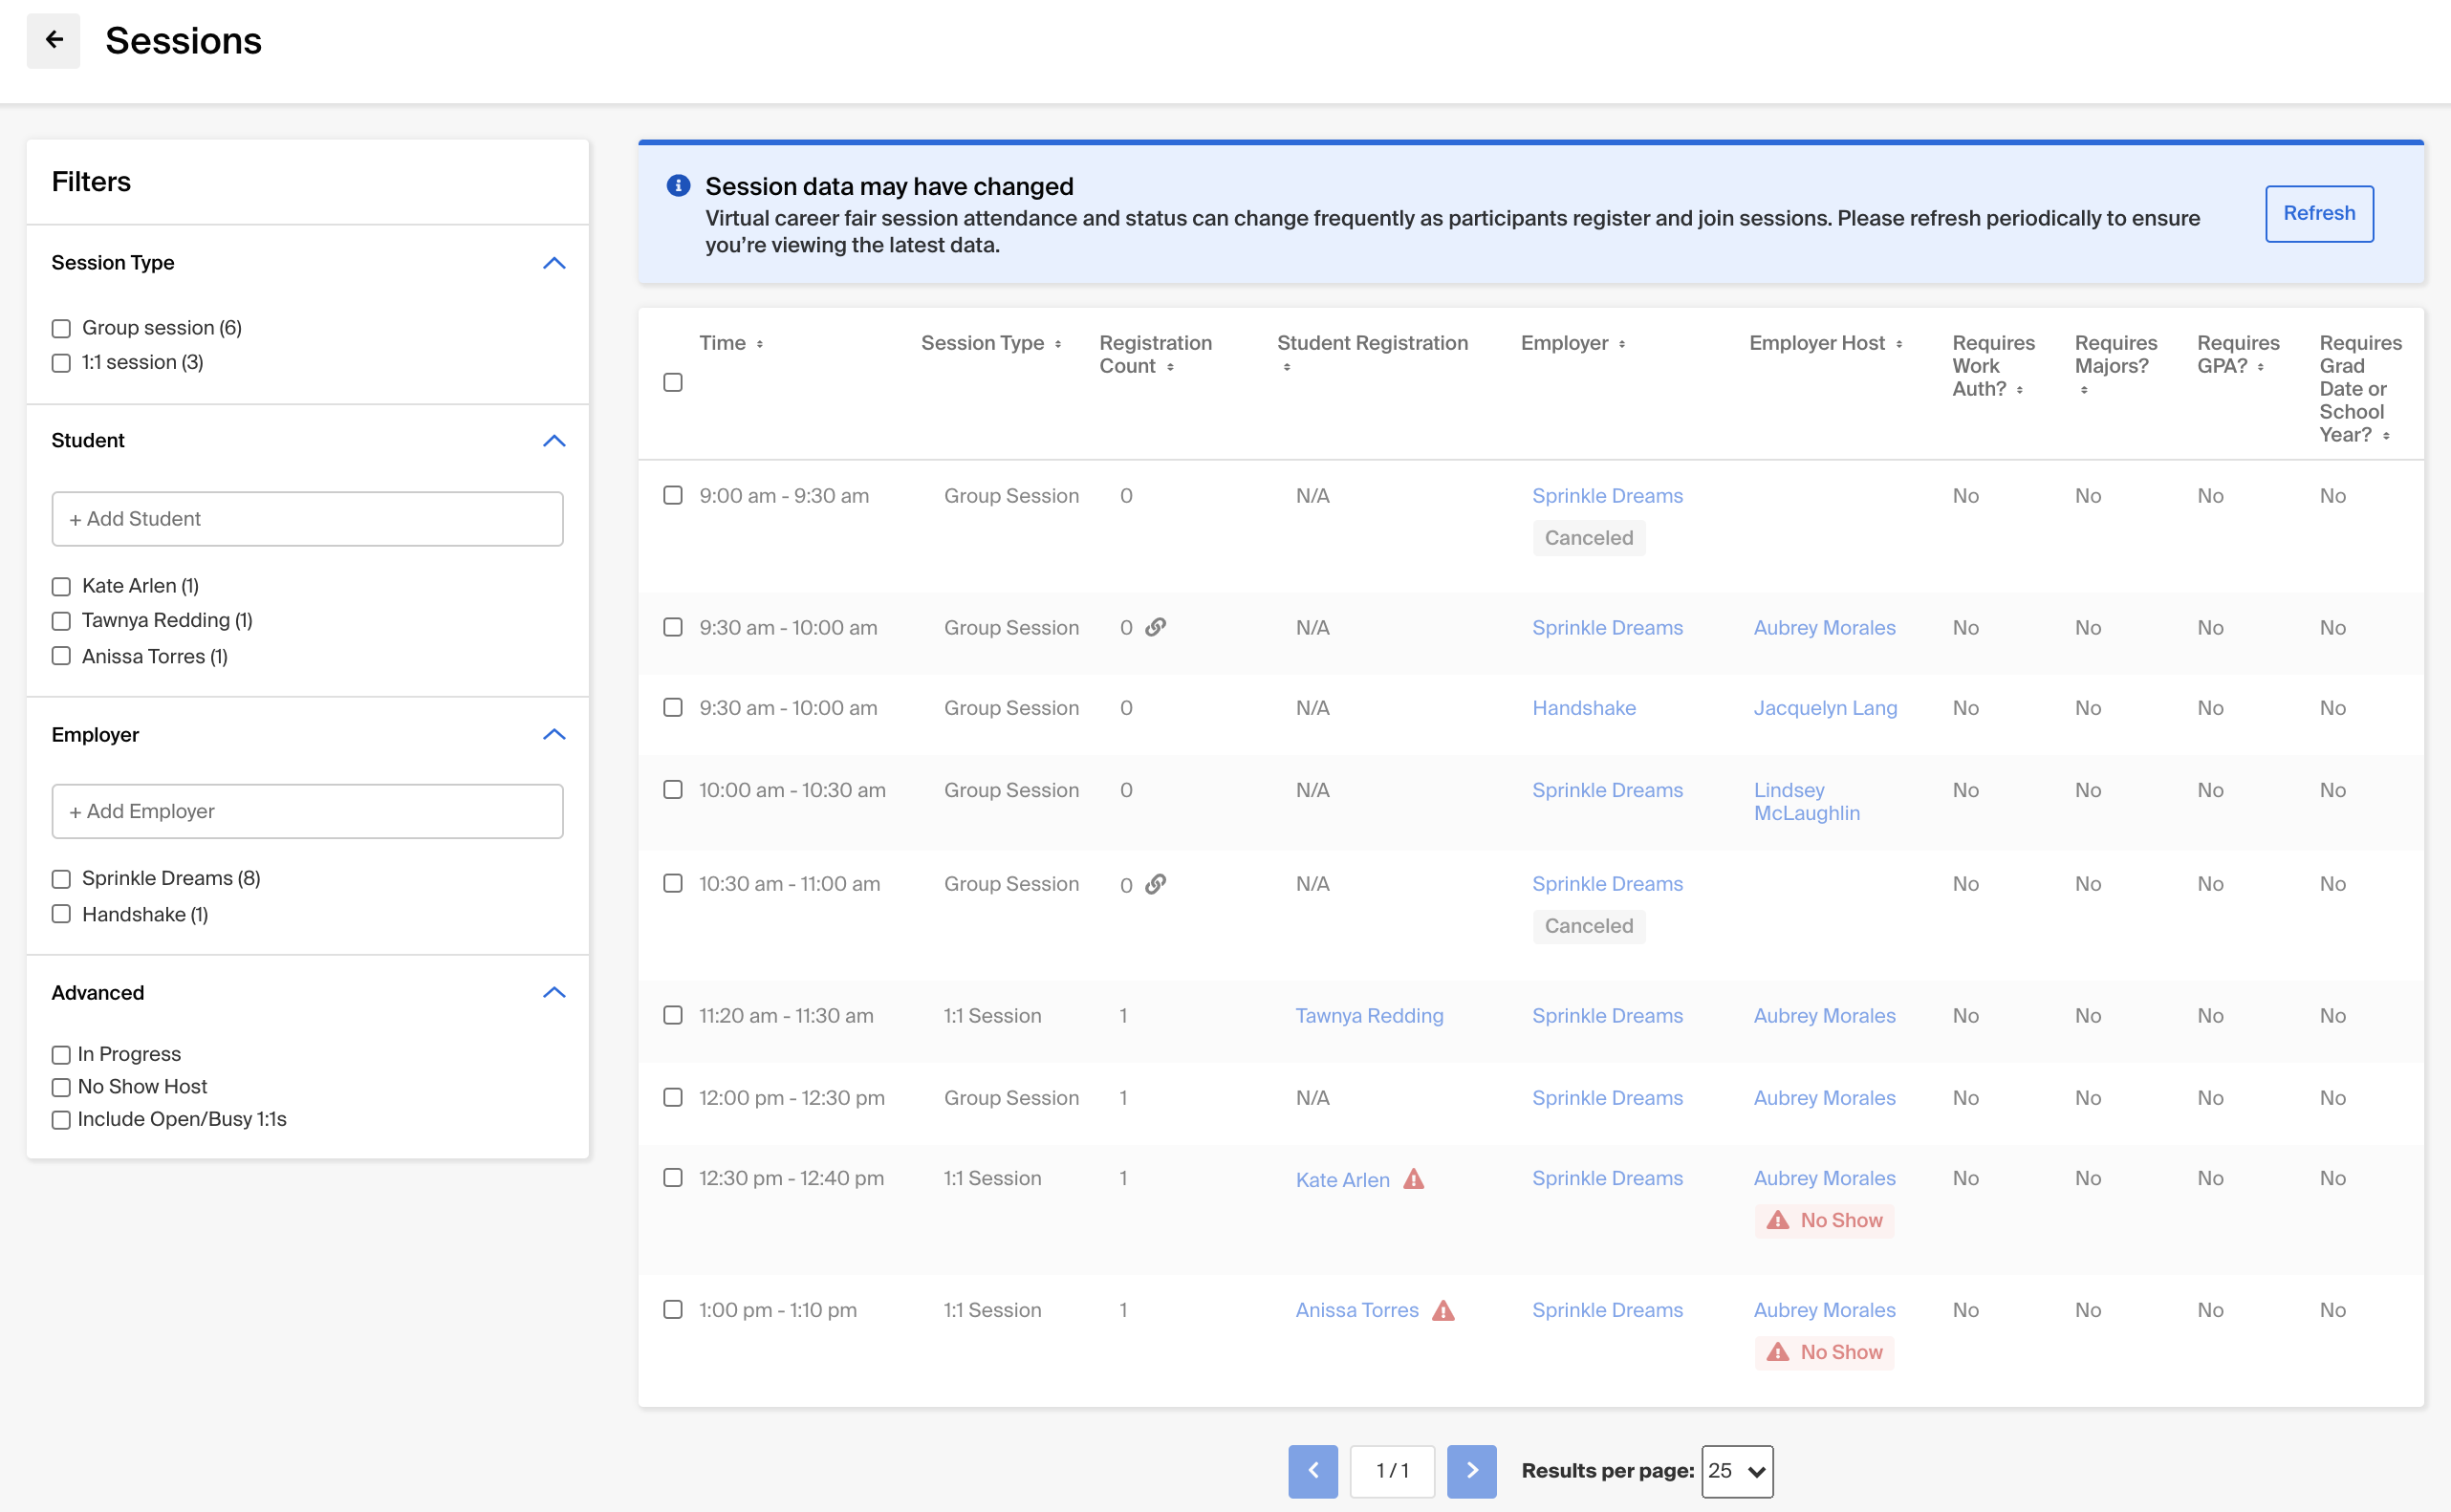Click the Refresh button
Viewport: 2451px width, 1512px height.
tap(2319, 213)
